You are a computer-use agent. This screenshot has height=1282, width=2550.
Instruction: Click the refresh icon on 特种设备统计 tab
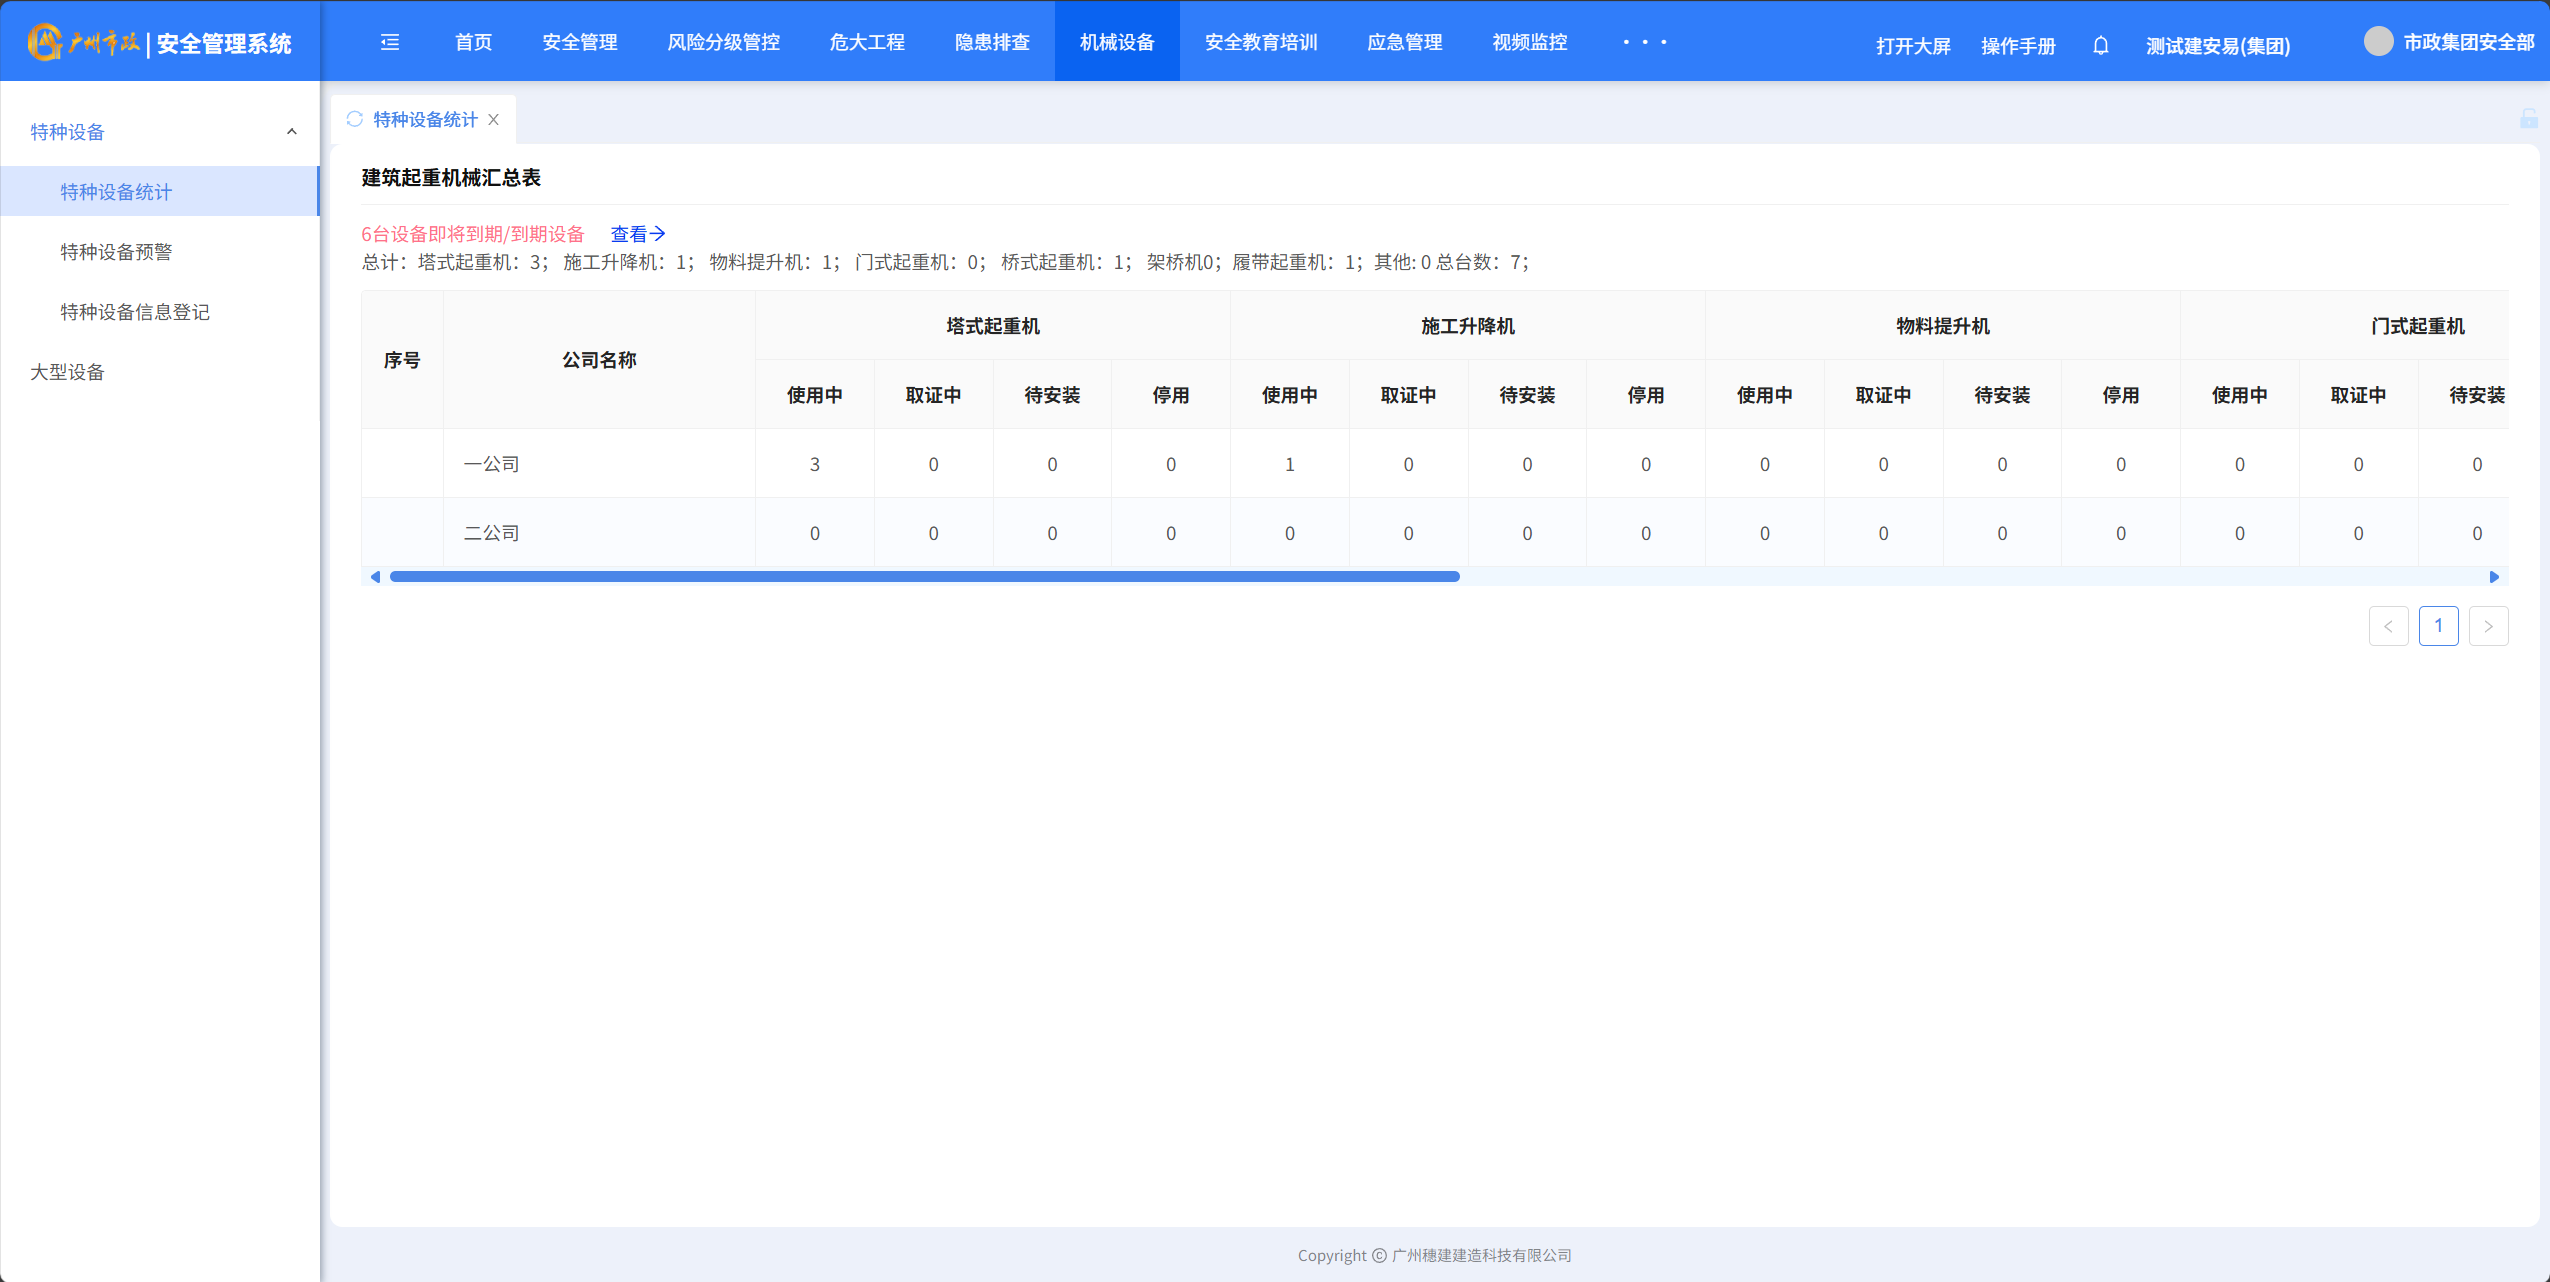(x=354, y=119)
